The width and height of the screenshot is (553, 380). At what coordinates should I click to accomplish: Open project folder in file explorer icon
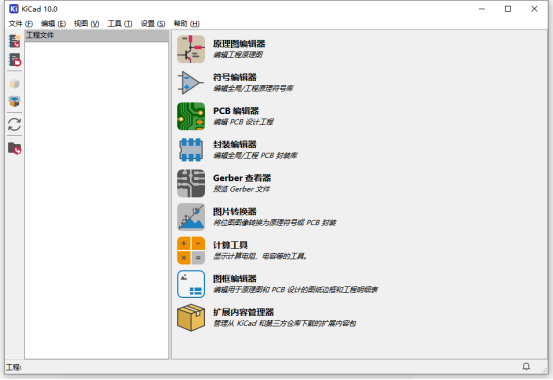click(x=14, y=148)
